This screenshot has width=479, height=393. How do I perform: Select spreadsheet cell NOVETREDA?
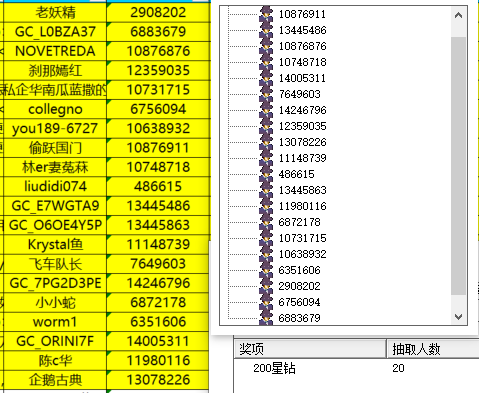click(x=55, y=51)
